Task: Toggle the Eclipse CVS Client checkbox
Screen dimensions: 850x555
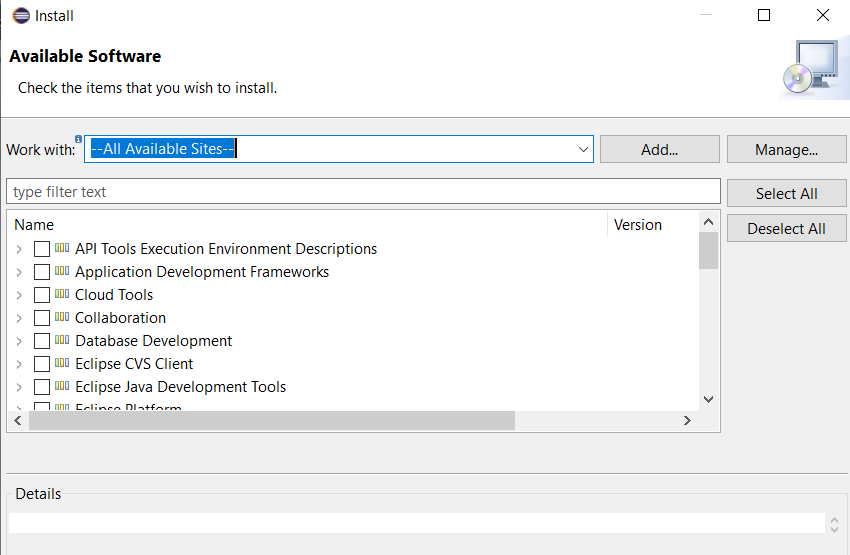Action: coord(42,364)
